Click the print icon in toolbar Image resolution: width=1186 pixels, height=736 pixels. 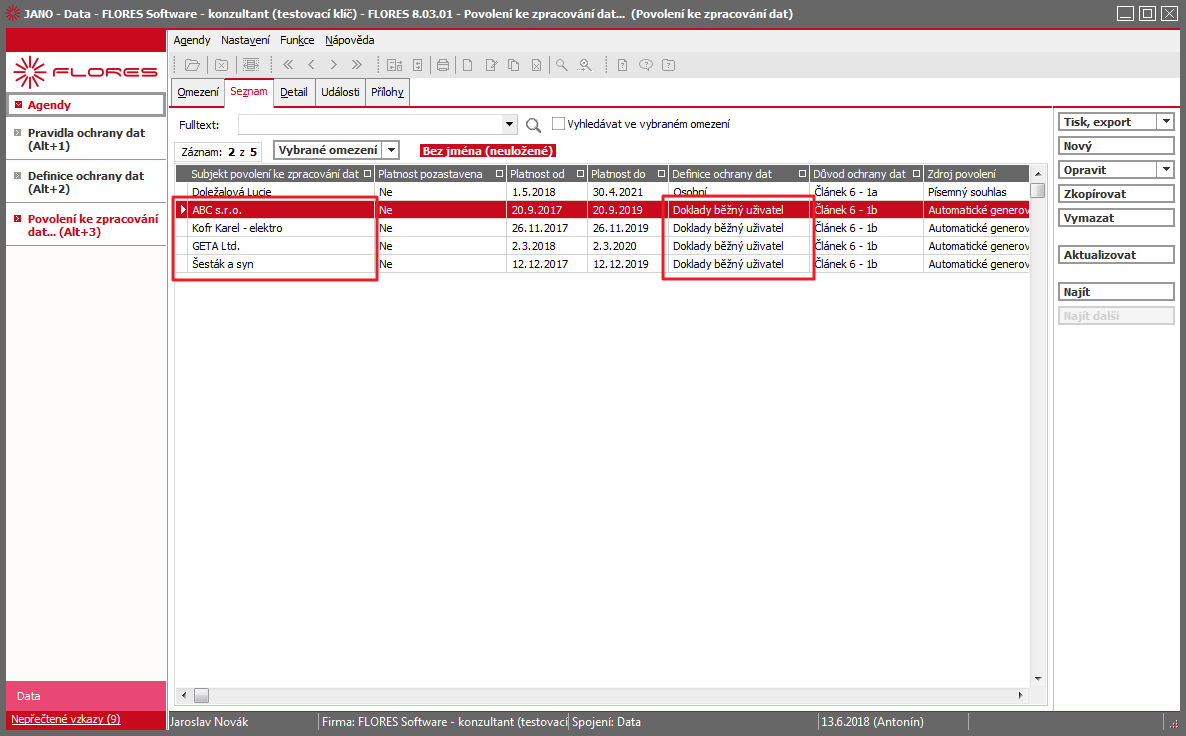[442, 65]
